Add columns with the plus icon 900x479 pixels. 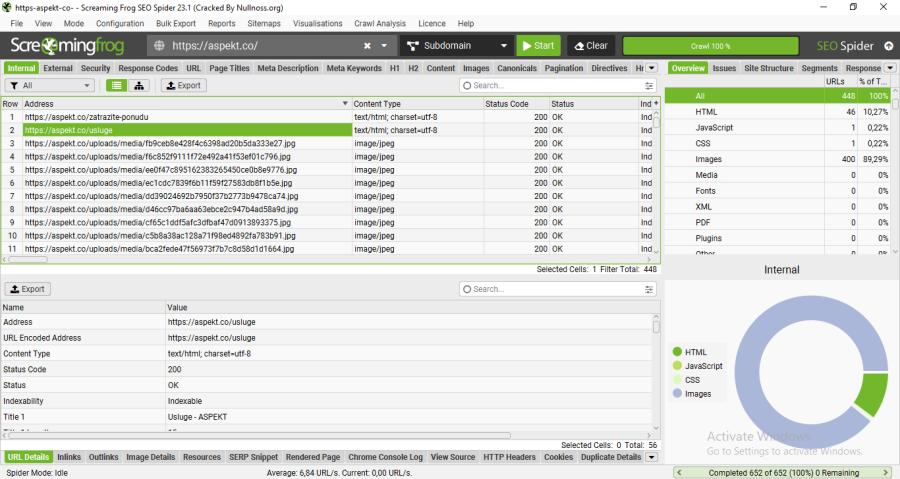pyautogui.click(x=656, y=103)
